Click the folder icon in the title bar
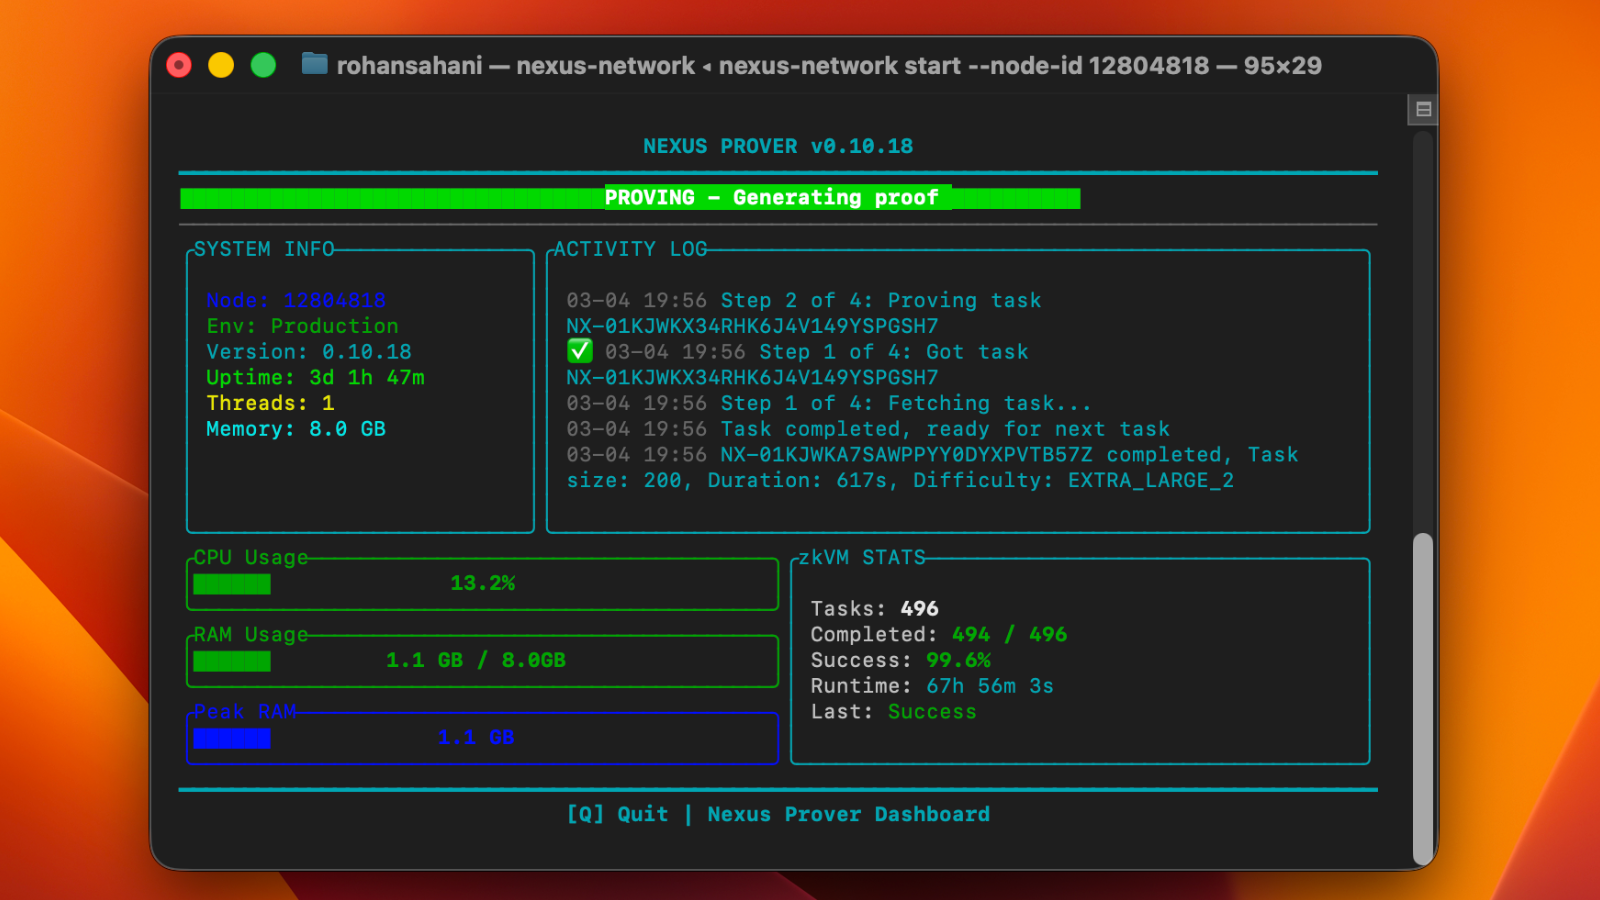The height and width of the screenshot is (900, 1600). (x=315, y=64)
